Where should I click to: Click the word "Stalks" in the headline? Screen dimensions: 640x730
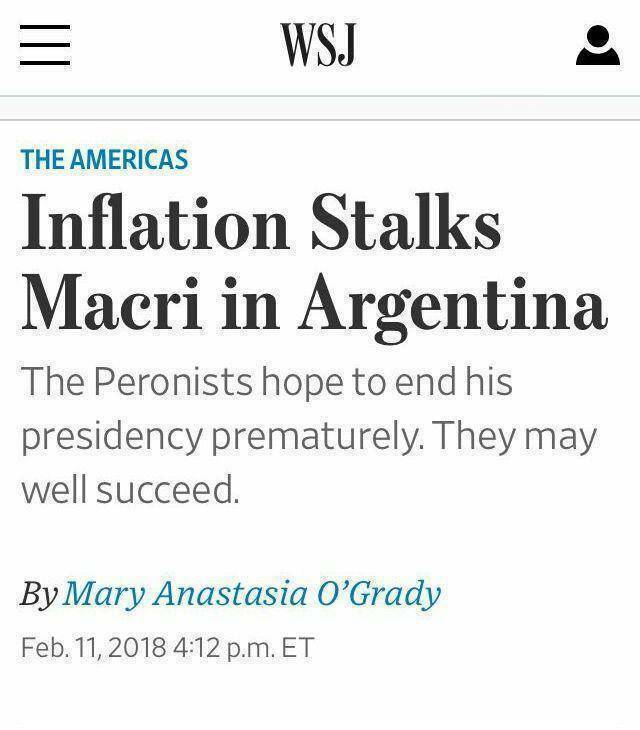click(x=404, y=224)
